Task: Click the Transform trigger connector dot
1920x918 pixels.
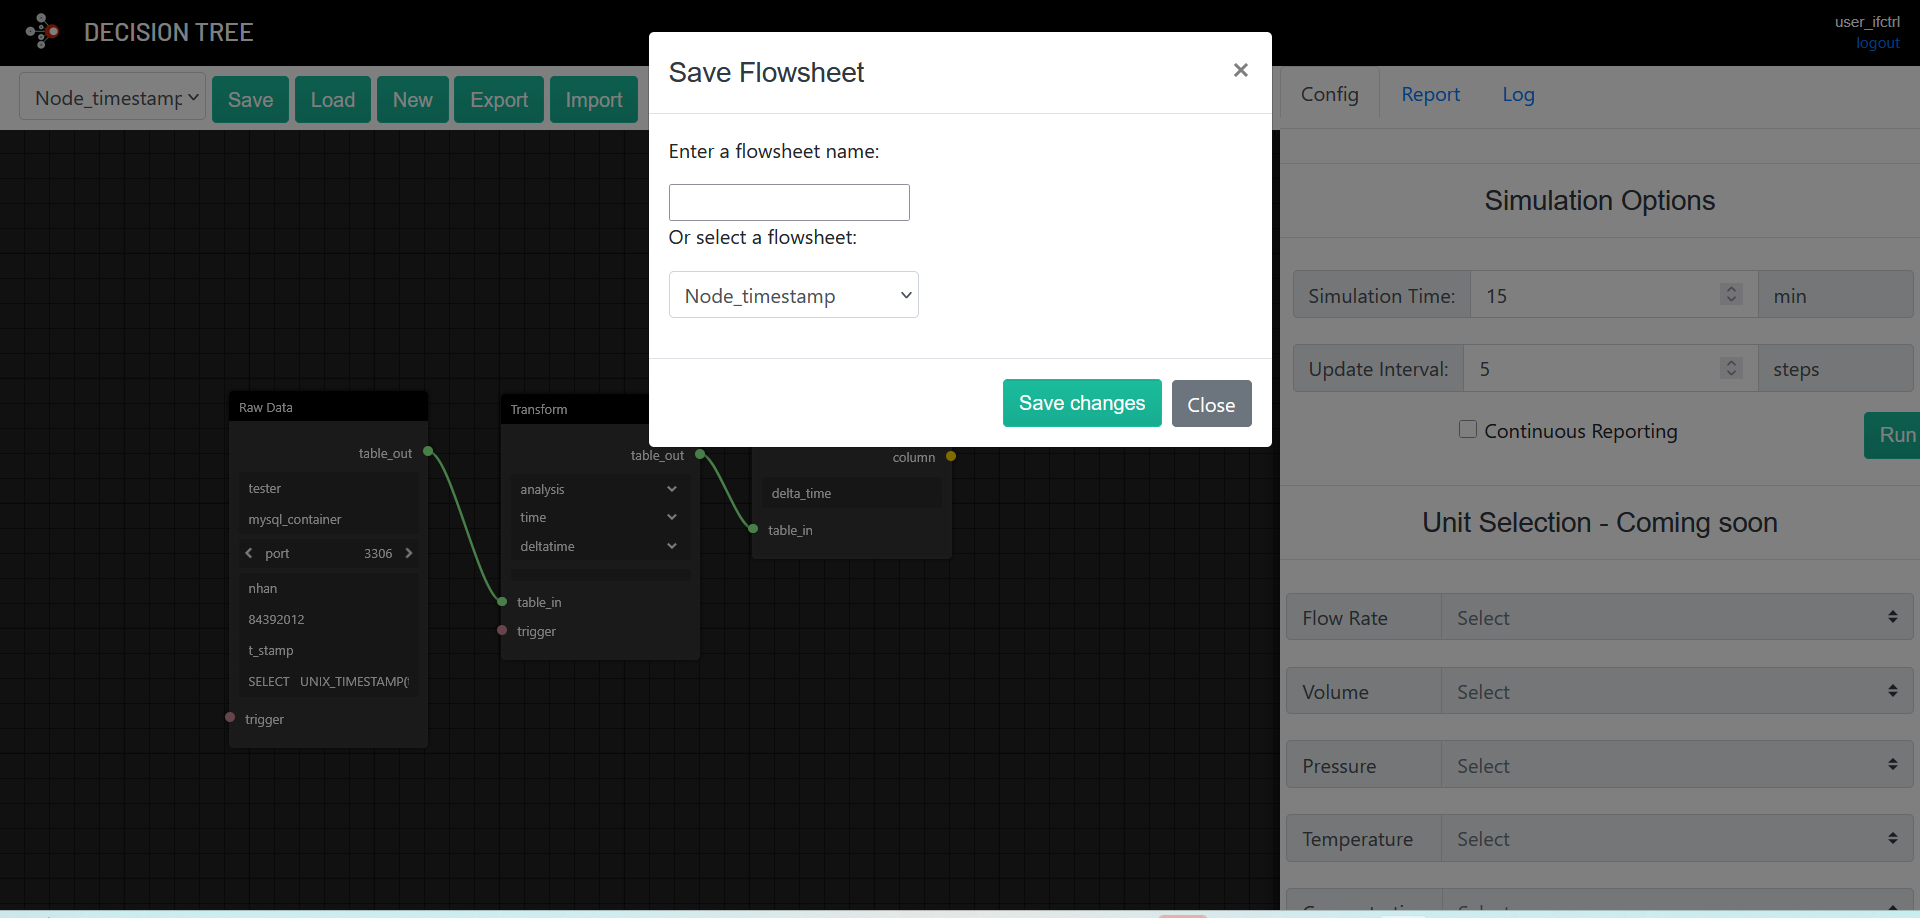Action: [502, 630]
